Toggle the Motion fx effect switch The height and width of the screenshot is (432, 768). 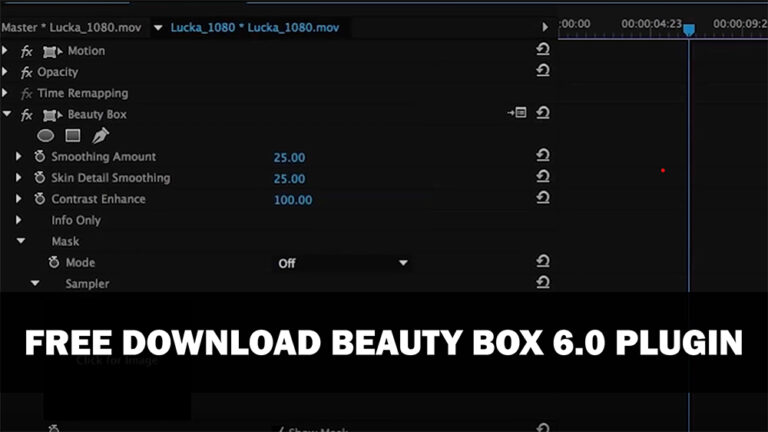26,51
